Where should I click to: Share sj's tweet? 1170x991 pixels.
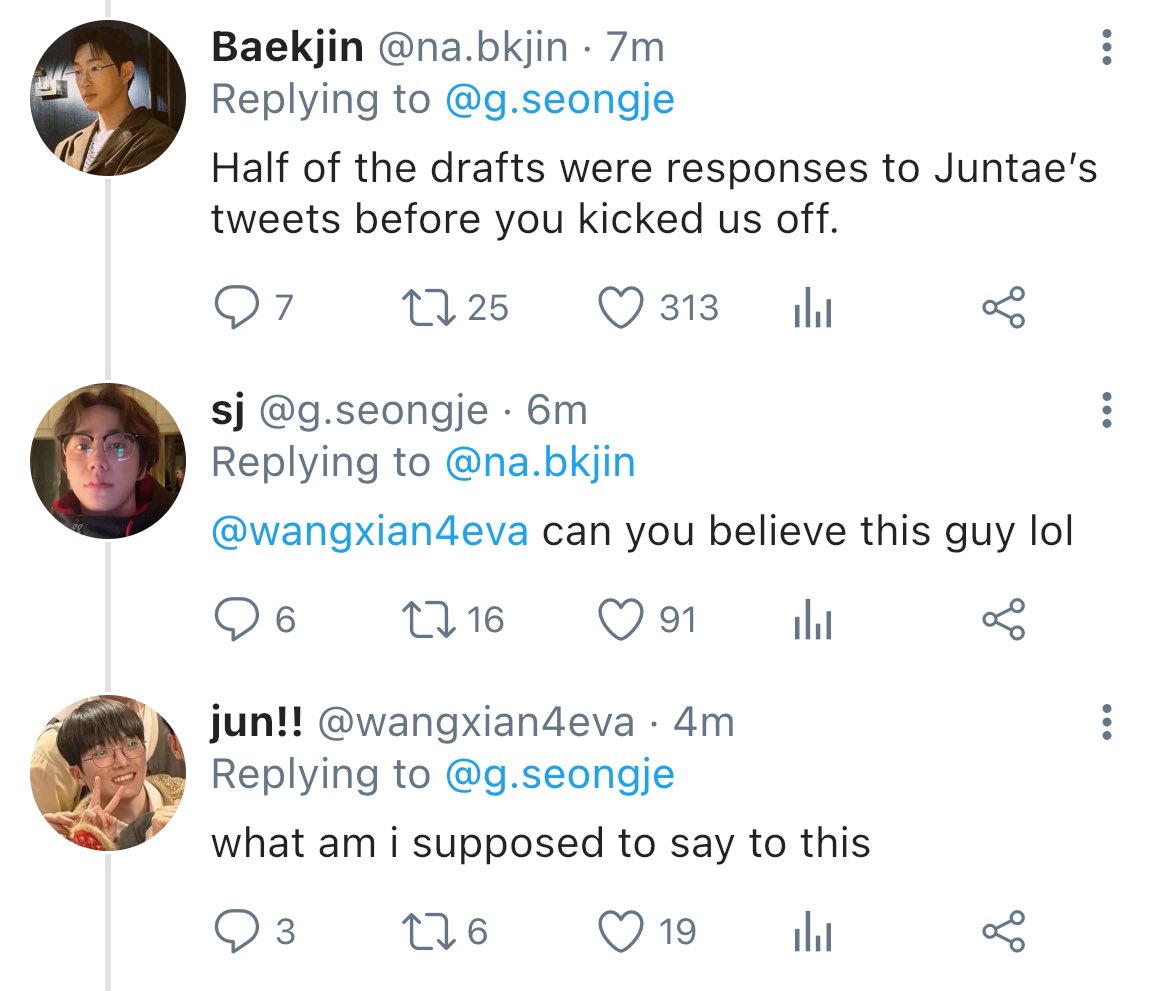point(1004,619)
